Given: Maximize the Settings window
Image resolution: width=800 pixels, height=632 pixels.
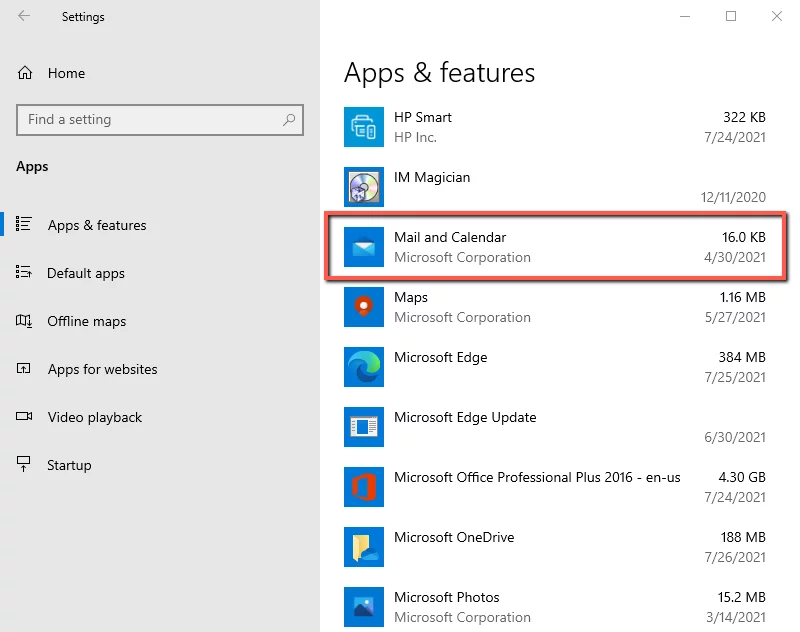Looking at the screenshot, I should (x=731, y=16).
